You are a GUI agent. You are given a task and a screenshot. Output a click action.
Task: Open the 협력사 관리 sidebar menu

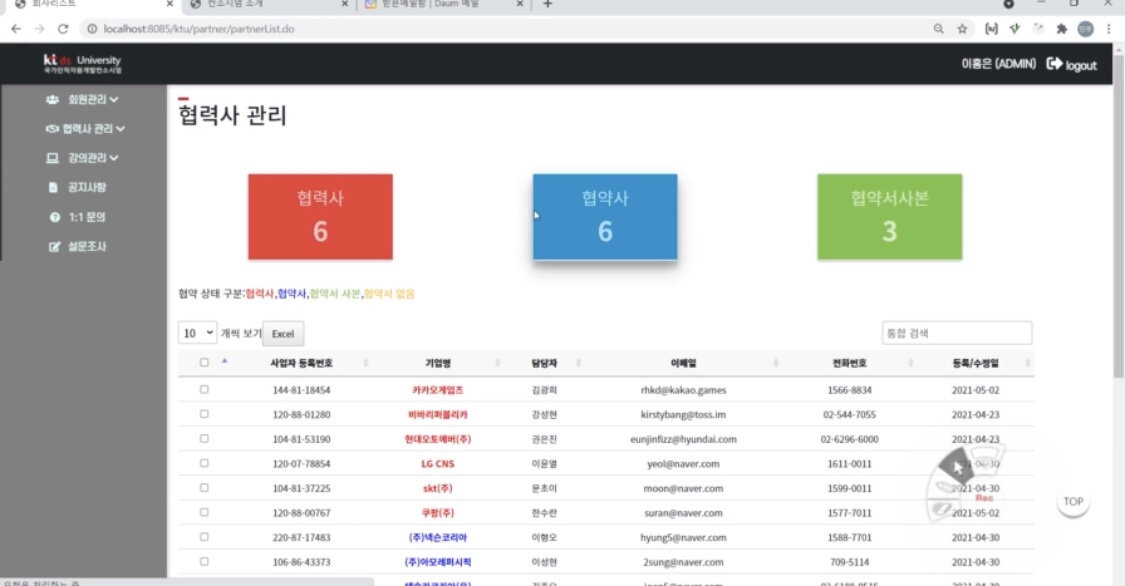pos(85,128)
